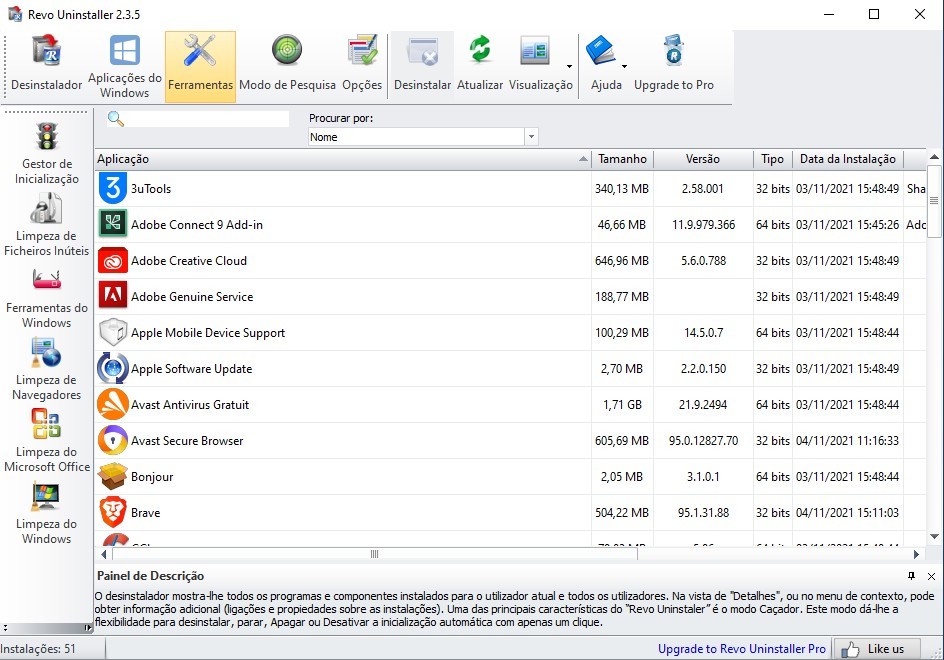Sort list by Tamanho column

(622, 159)
